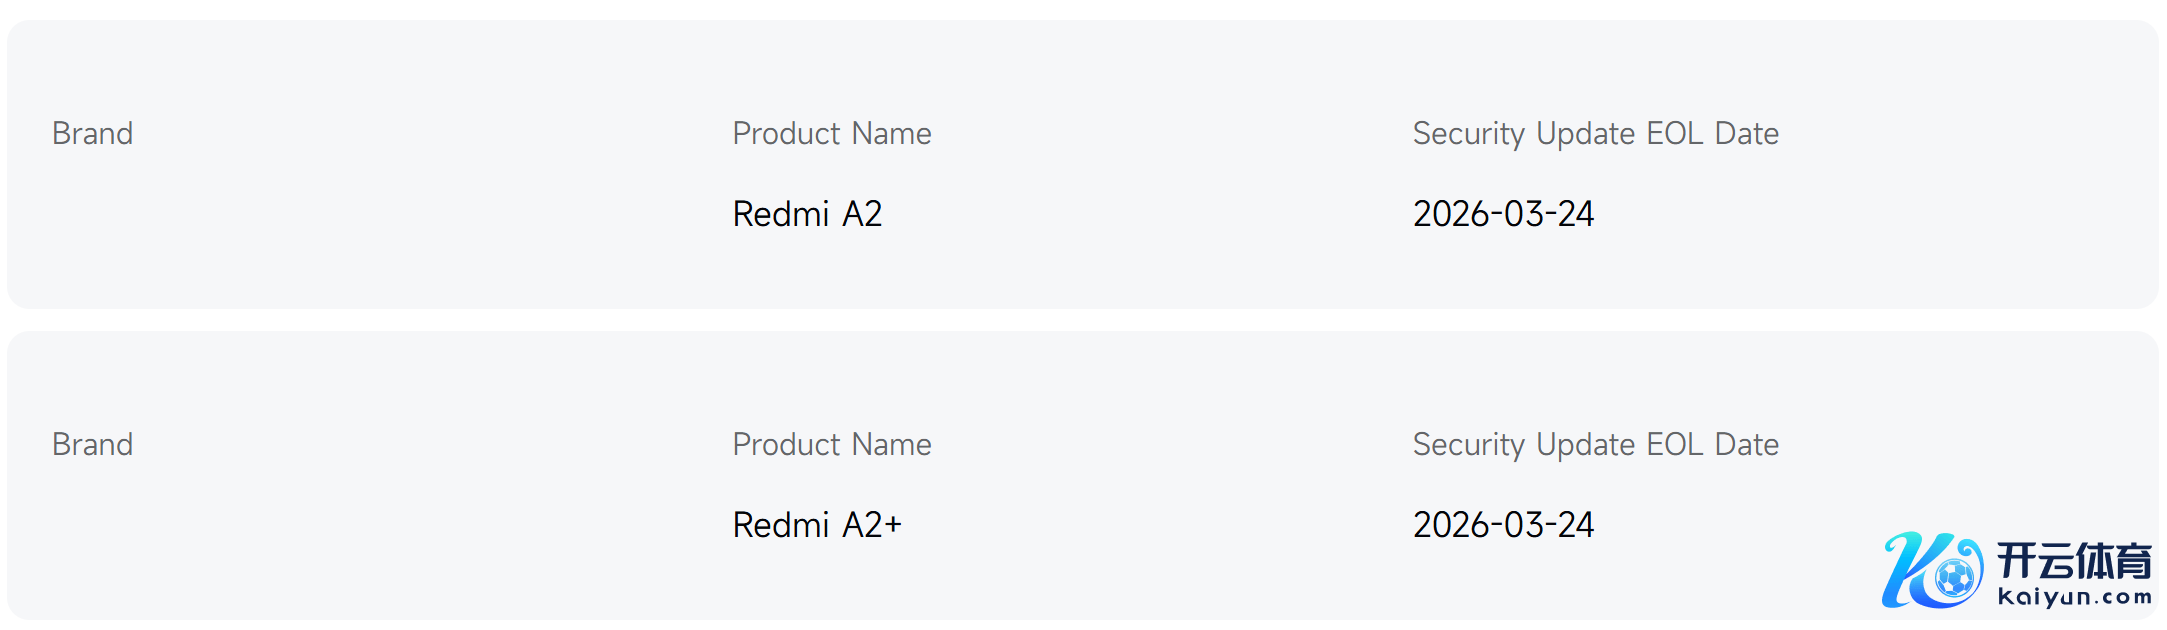Viewport: 2167px width, 630px height.
Task: Click Security Update EOL Date label in the Redmi A2 card
Action: pyautogui.click(x=1595, y=134)
